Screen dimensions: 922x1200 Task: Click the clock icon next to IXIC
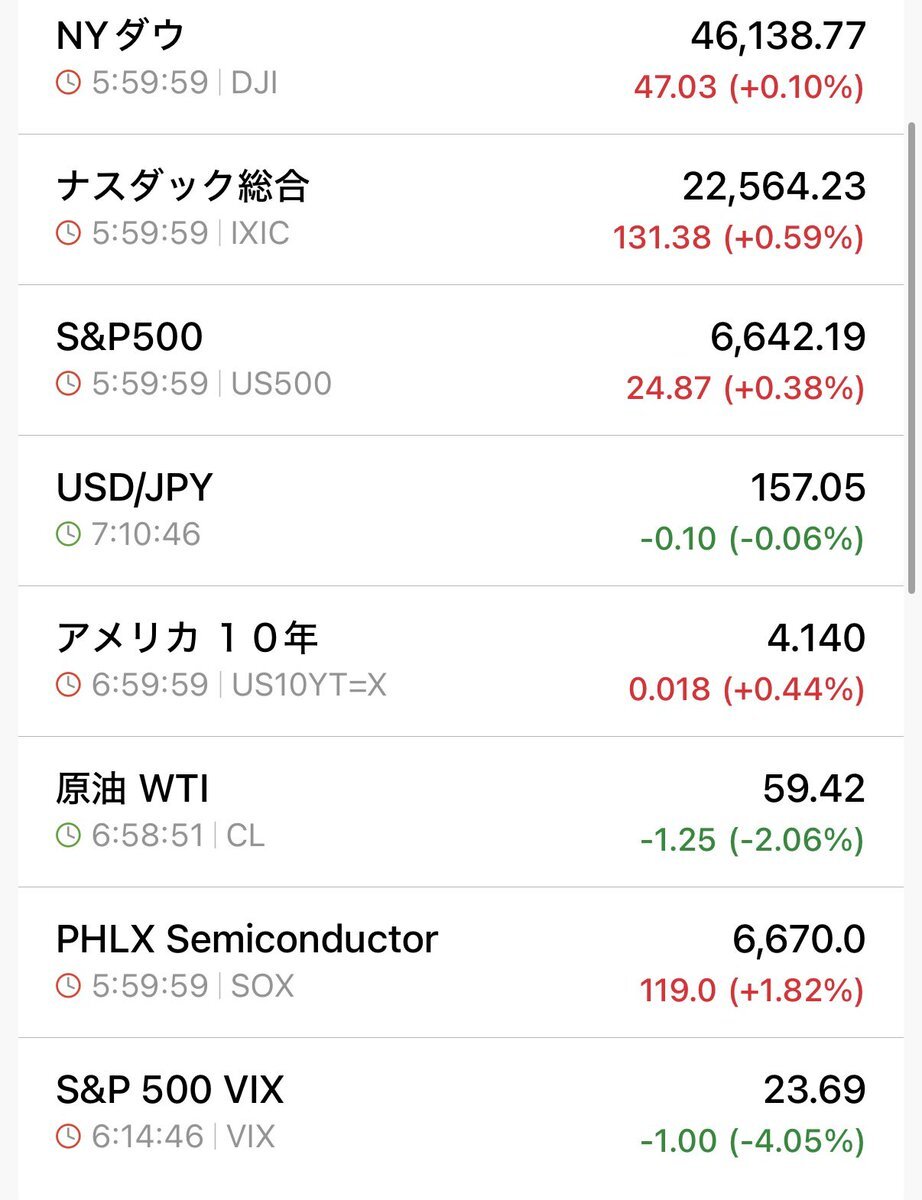pos(68,234)
